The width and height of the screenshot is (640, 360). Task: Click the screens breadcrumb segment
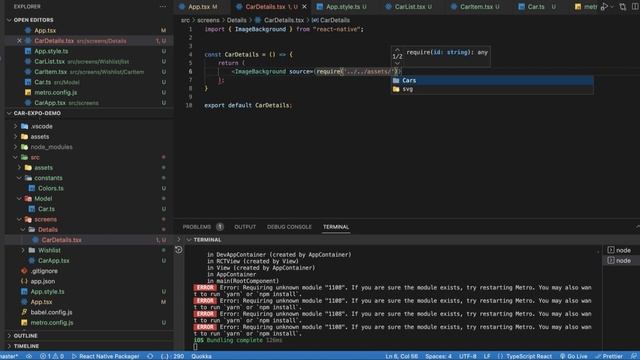coord(208,20)
